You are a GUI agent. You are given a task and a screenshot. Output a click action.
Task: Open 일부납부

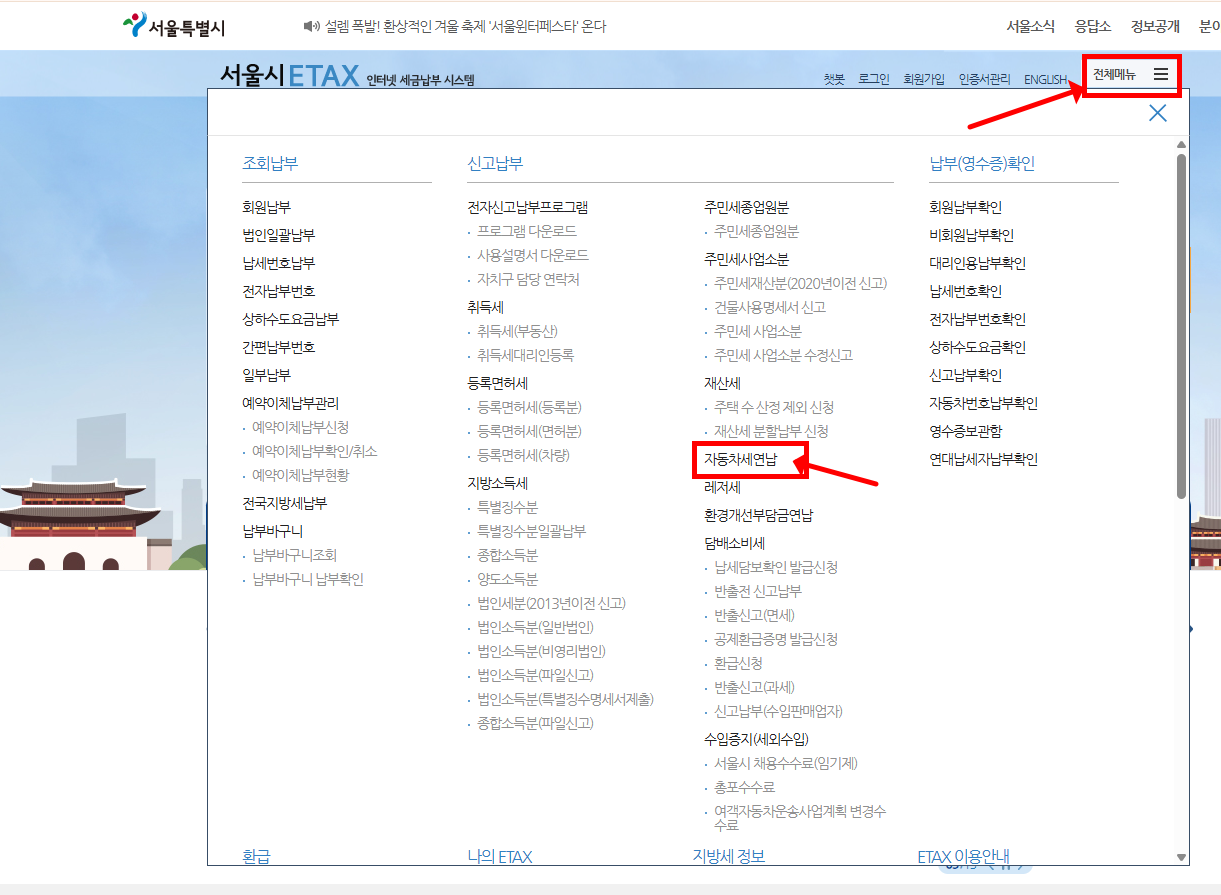coord(266,375)
